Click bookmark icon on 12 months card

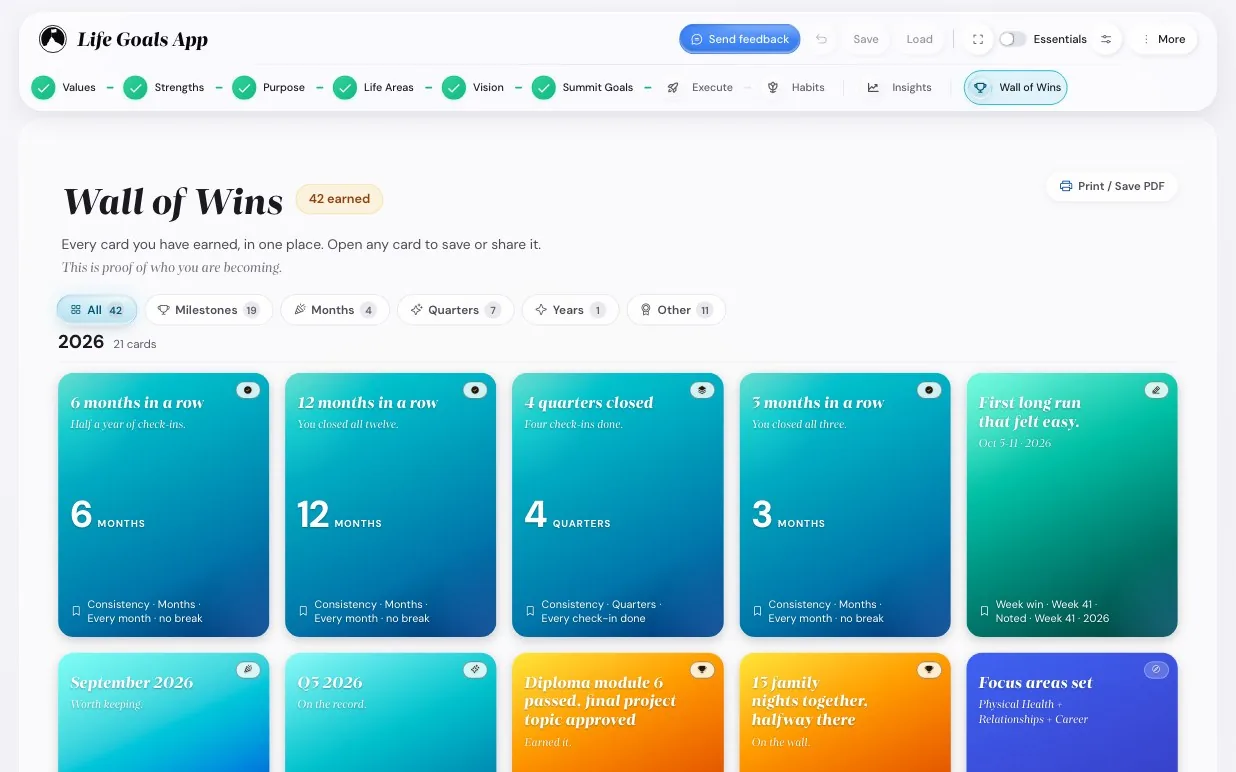point(303,611)
